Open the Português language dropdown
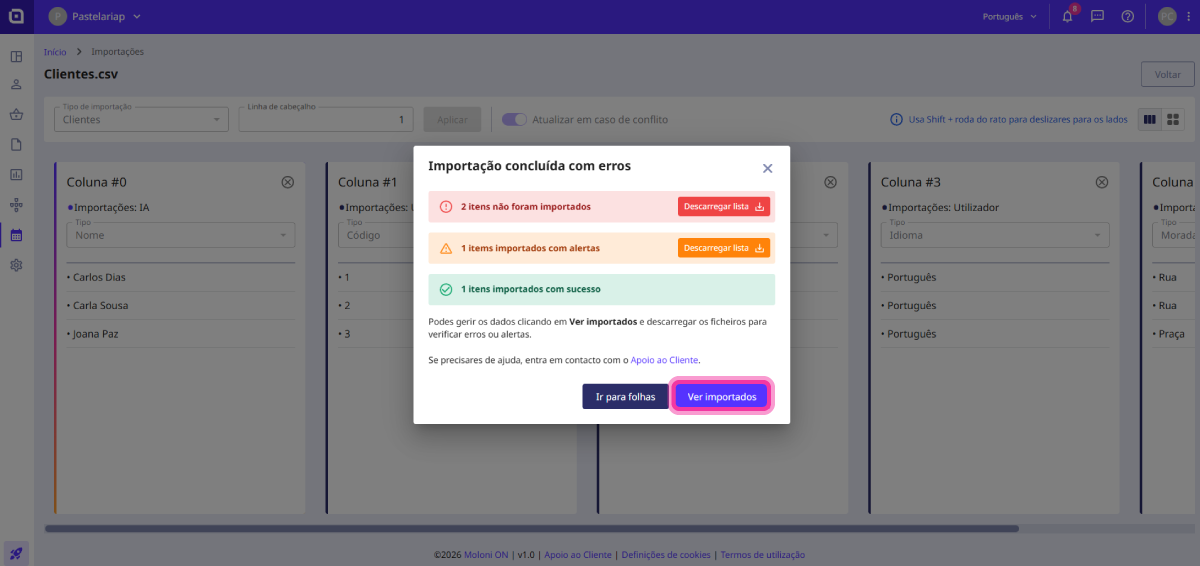The image size is (1200, 566). click(1010, 16)
